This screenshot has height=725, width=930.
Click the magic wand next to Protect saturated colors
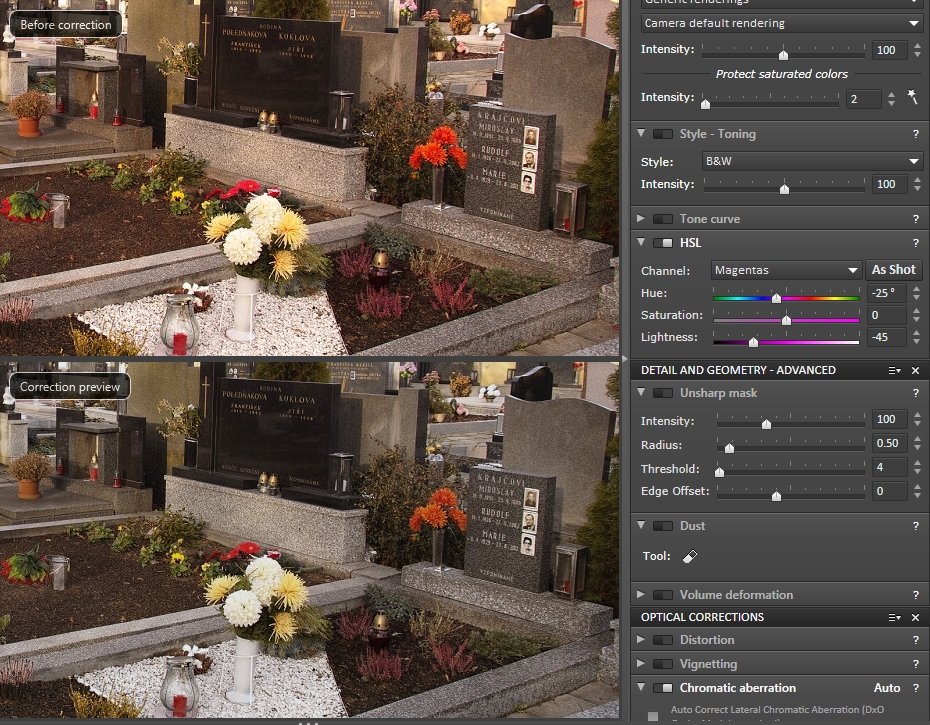[912, 97]
